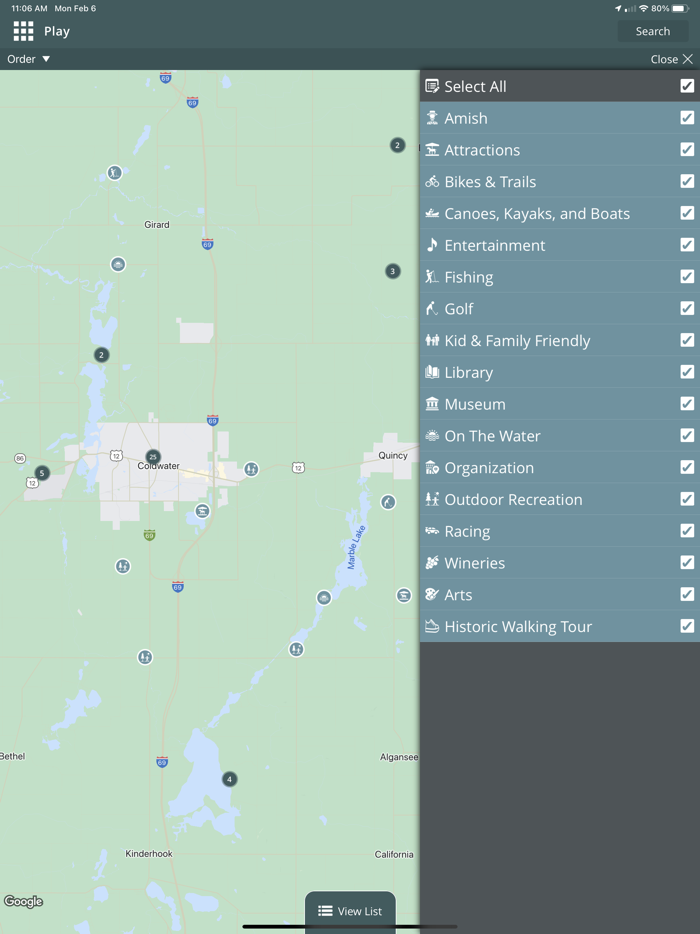
Task: Open the 25-item cluster marker at Coldwater
Action: click(153, 457)
